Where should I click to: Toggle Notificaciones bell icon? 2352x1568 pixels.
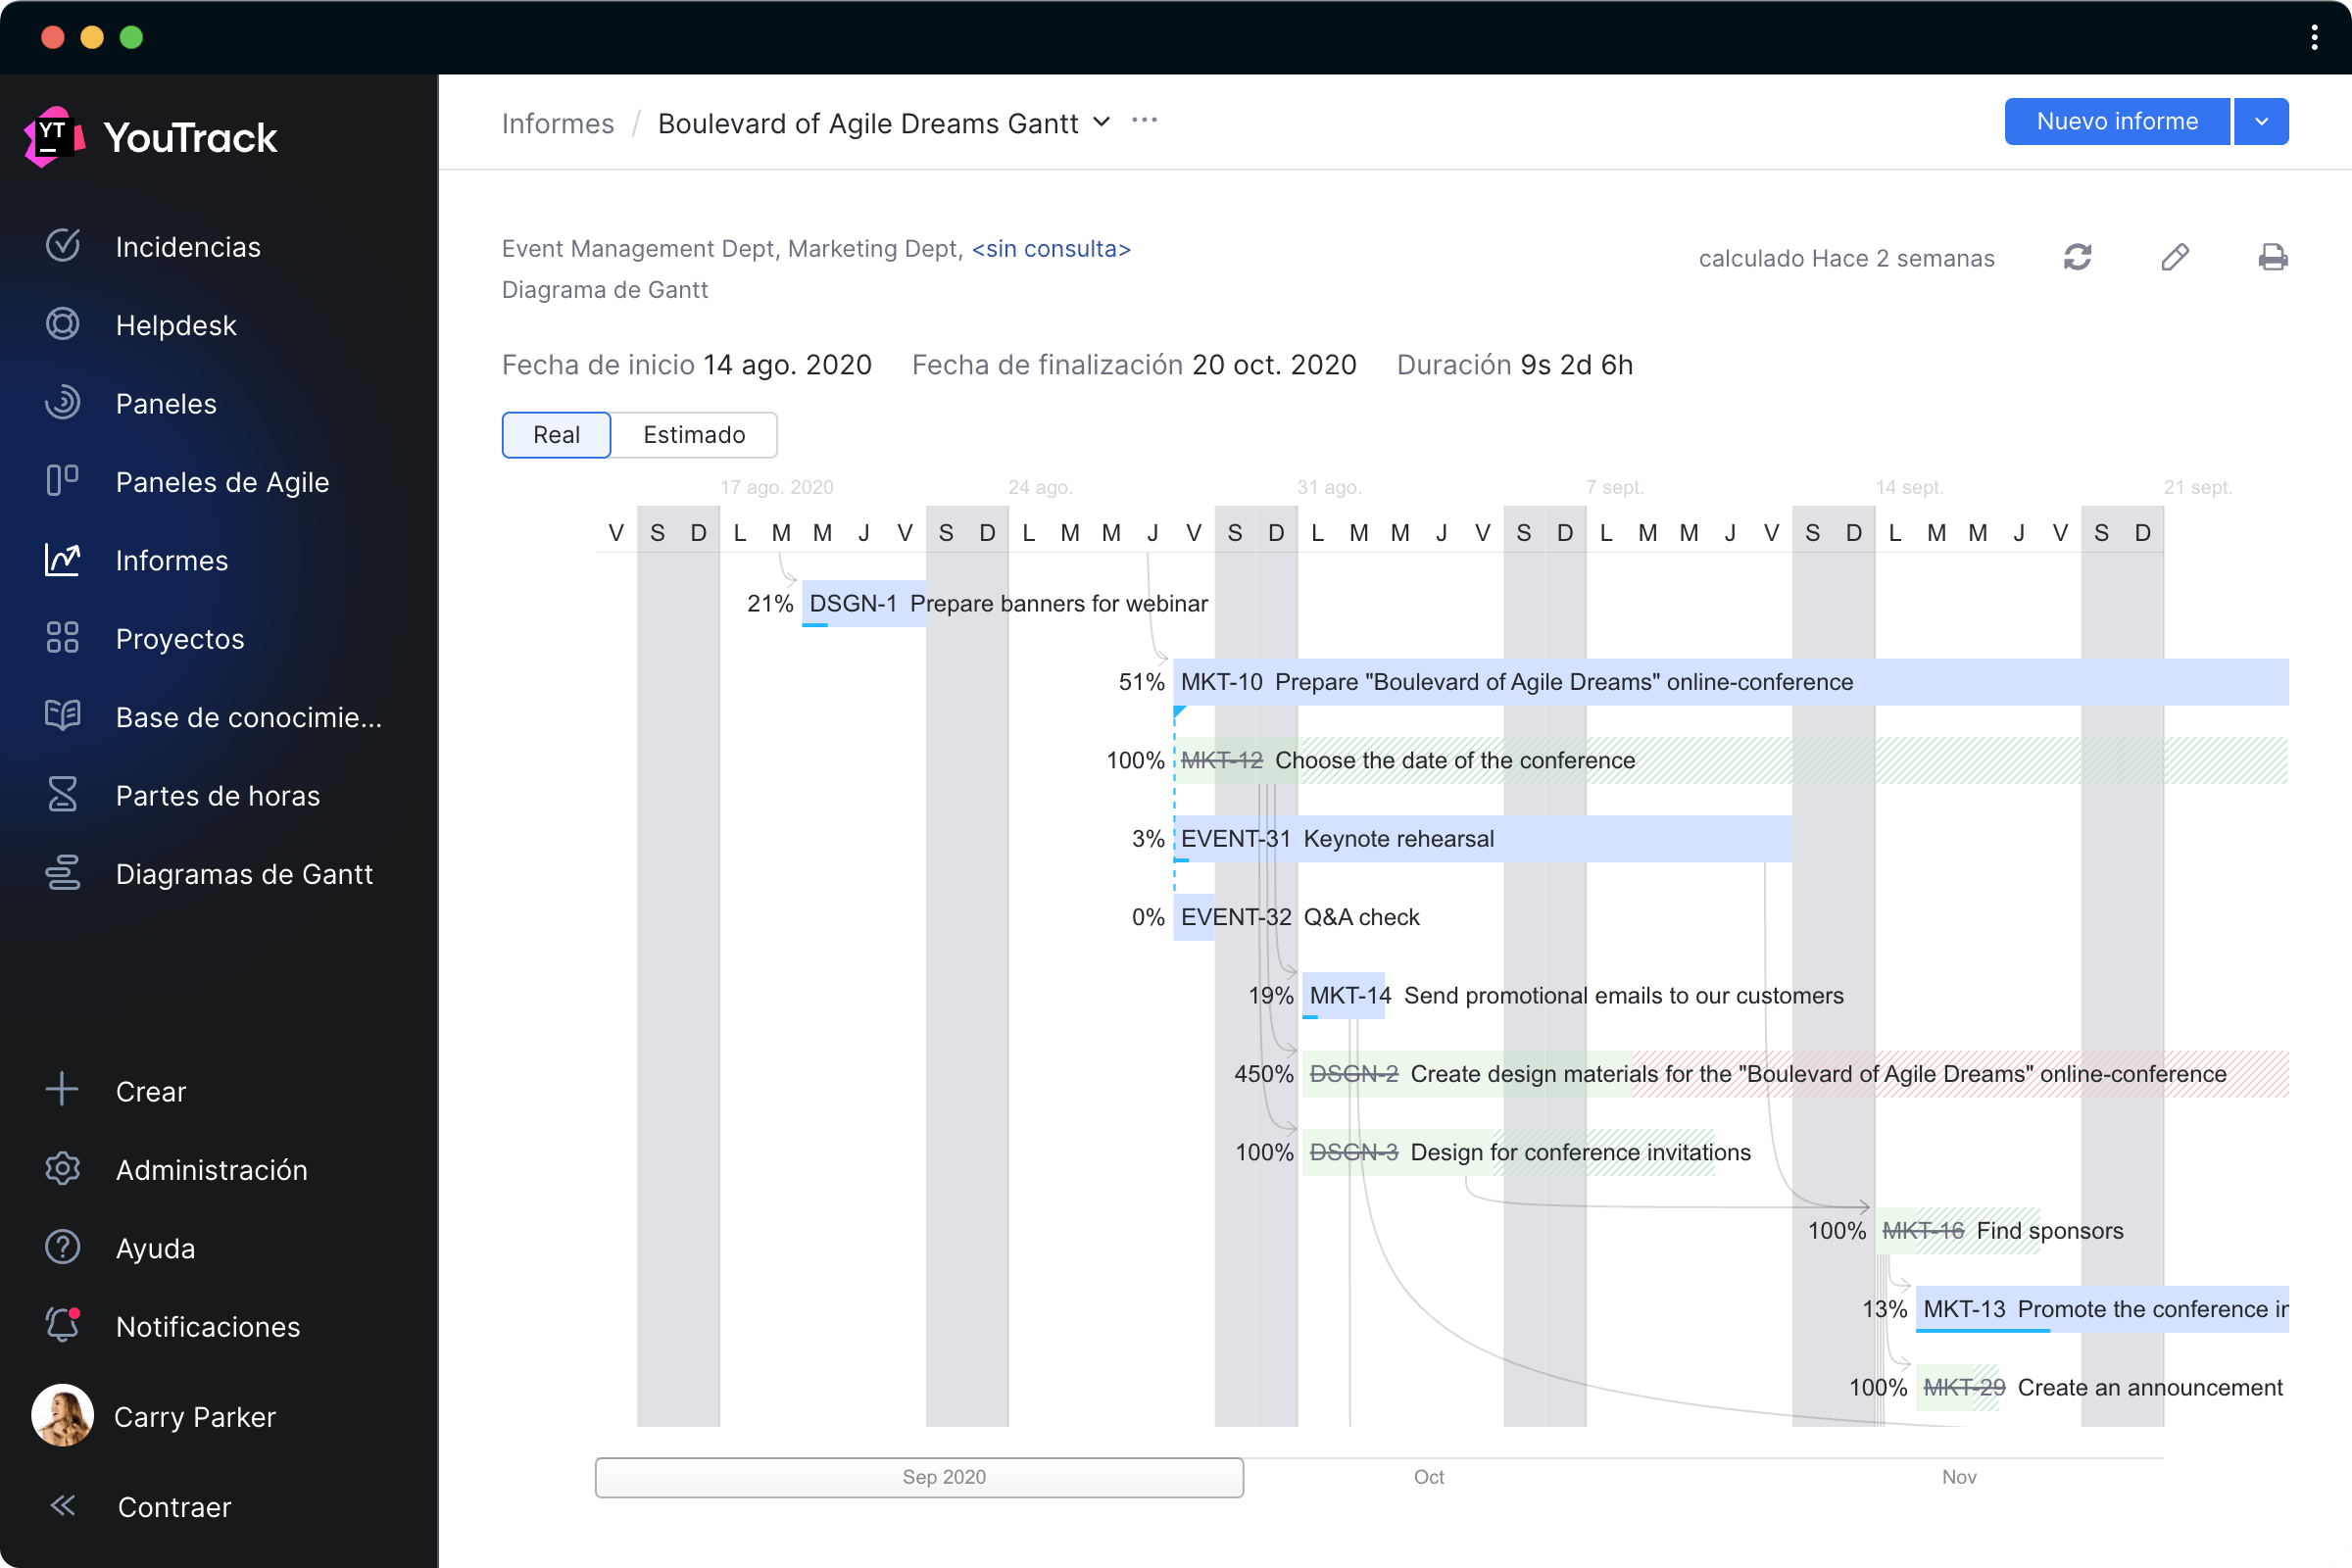pyautogui.click(x=60, y=1325)
